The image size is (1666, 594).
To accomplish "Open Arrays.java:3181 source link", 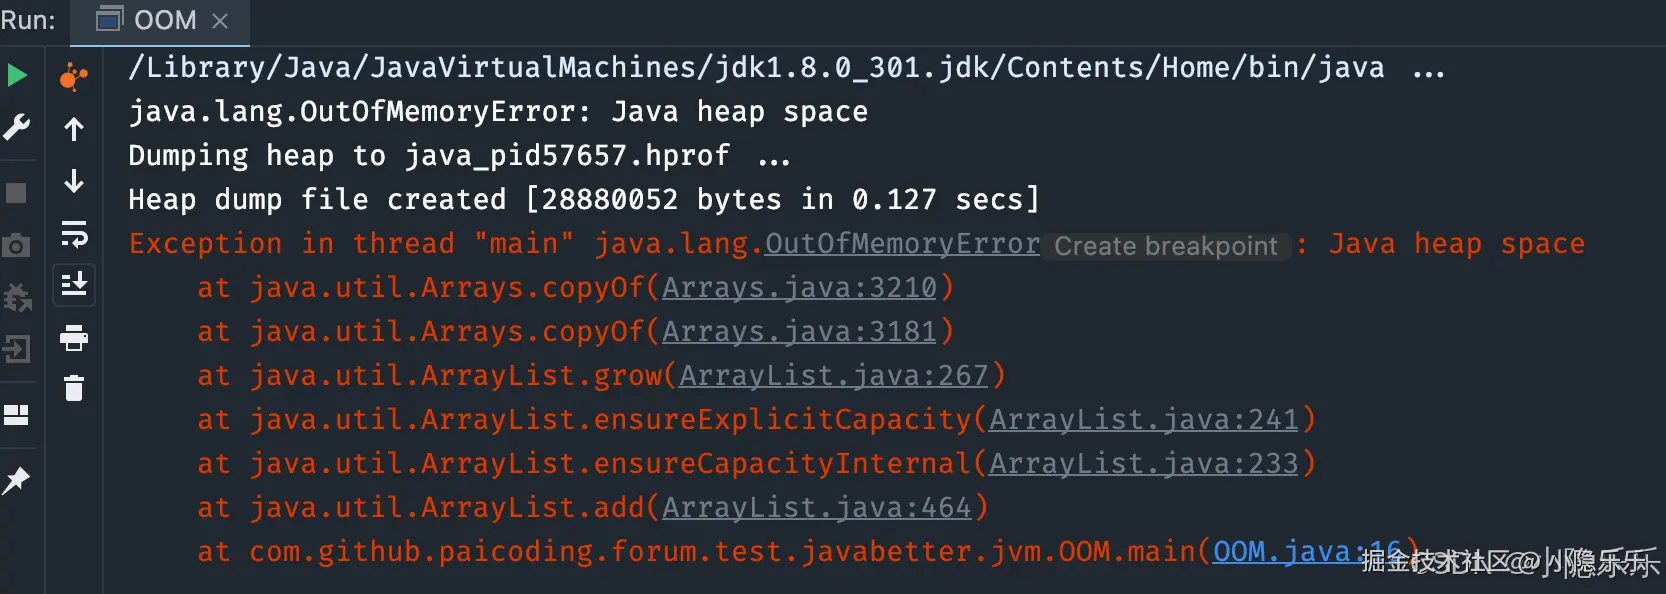I will (x=799, y=332).
